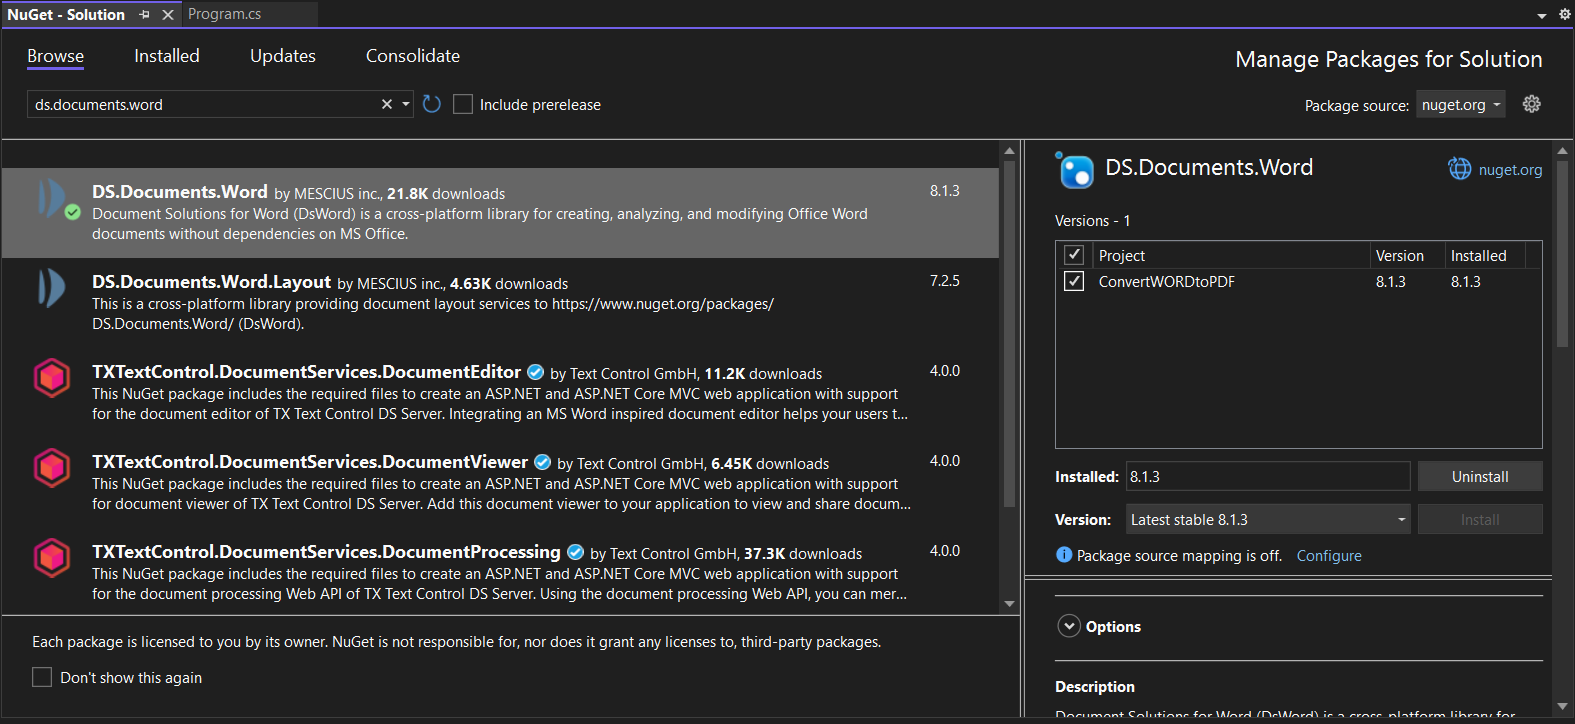Open the nuget.org link
This screenshot has height=724, width=1575.
pos(1510,169)
